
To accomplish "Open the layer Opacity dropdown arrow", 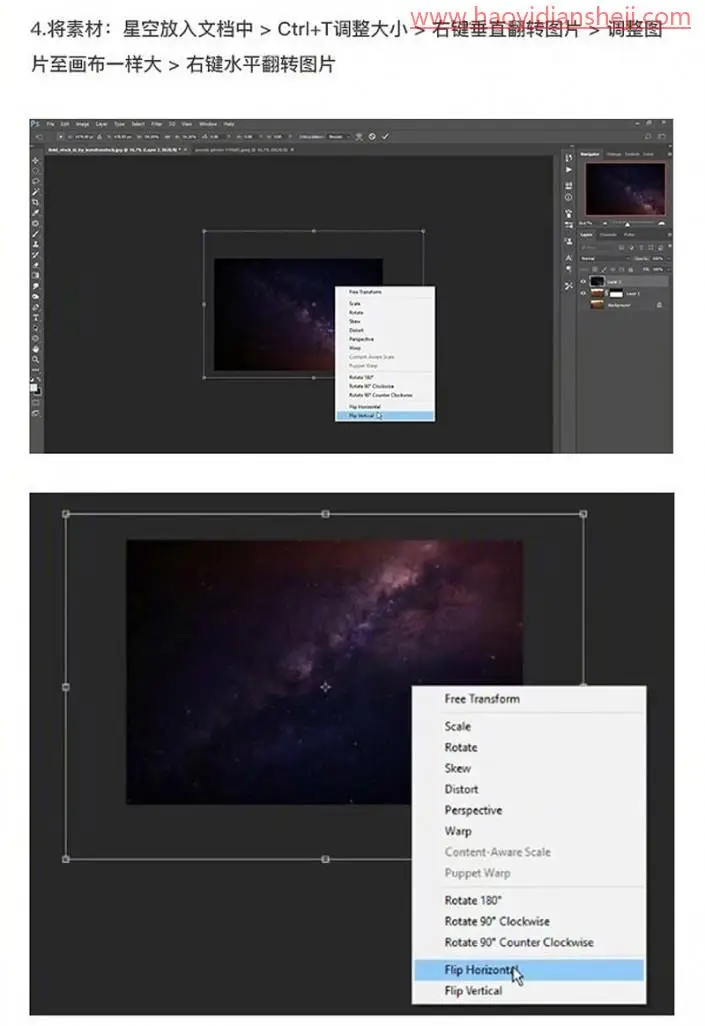I will pos(668,258).
